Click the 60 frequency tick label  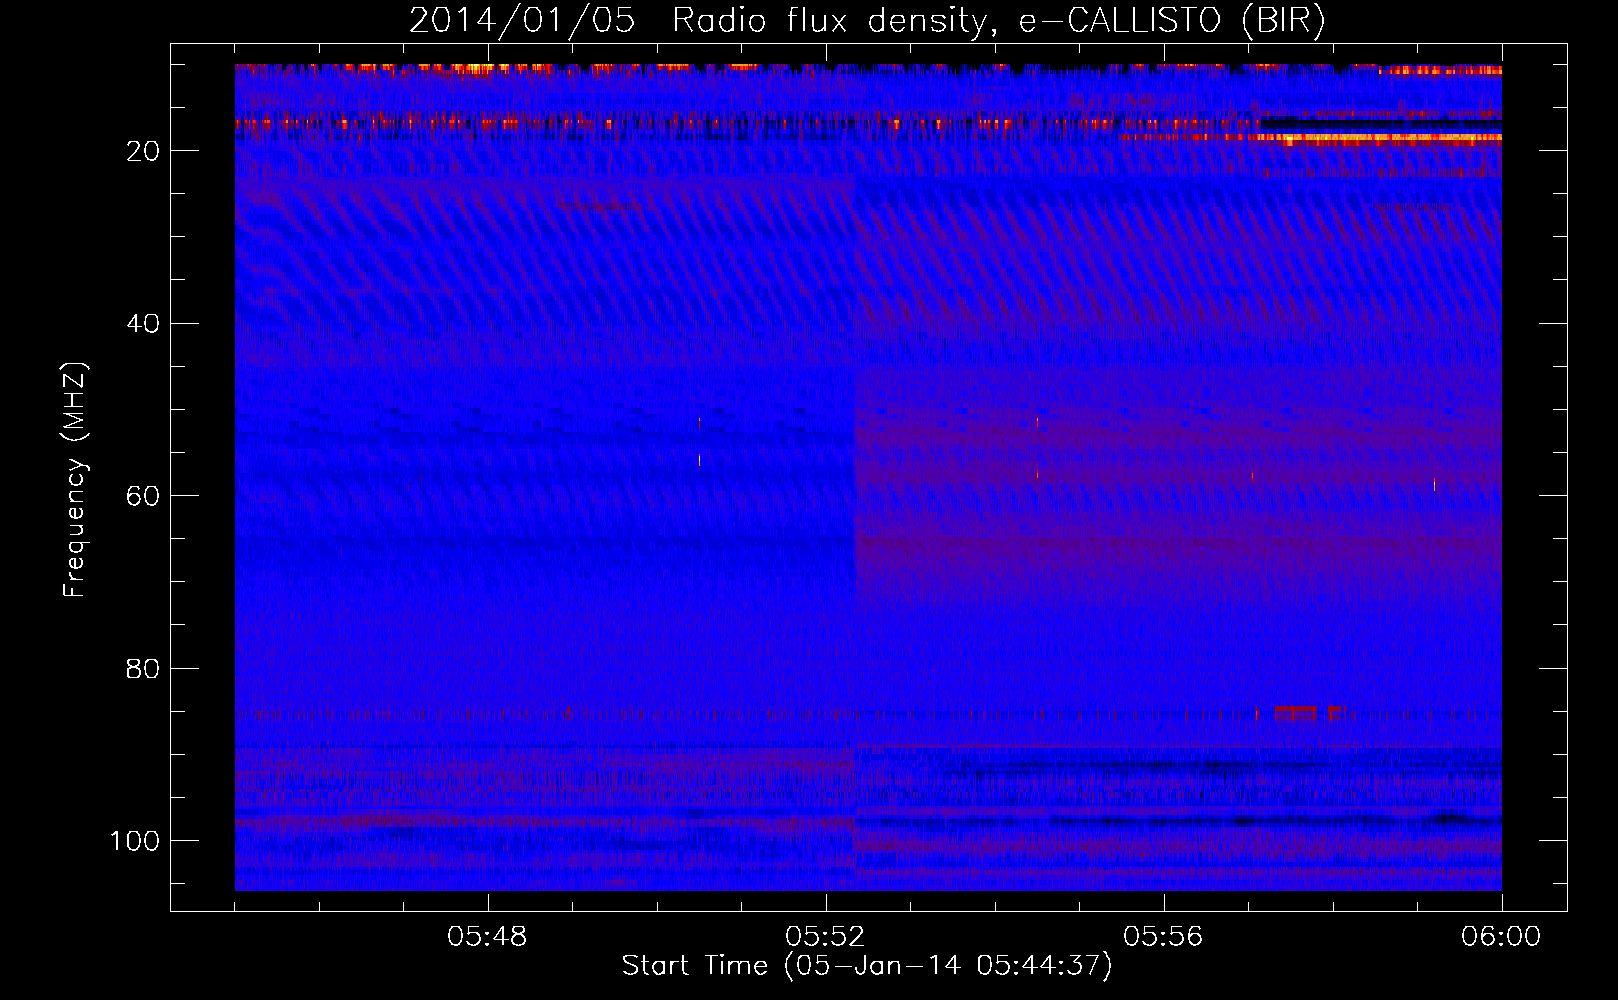coord(144,496)
